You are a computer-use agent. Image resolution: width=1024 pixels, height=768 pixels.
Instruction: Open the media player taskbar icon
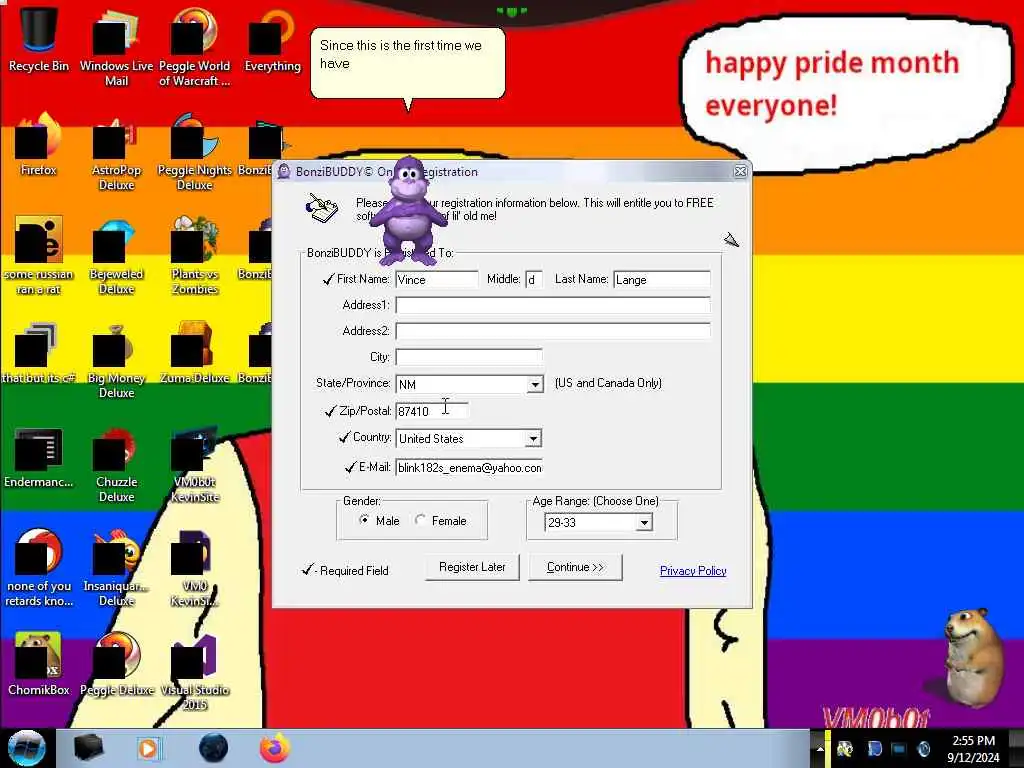148,748
